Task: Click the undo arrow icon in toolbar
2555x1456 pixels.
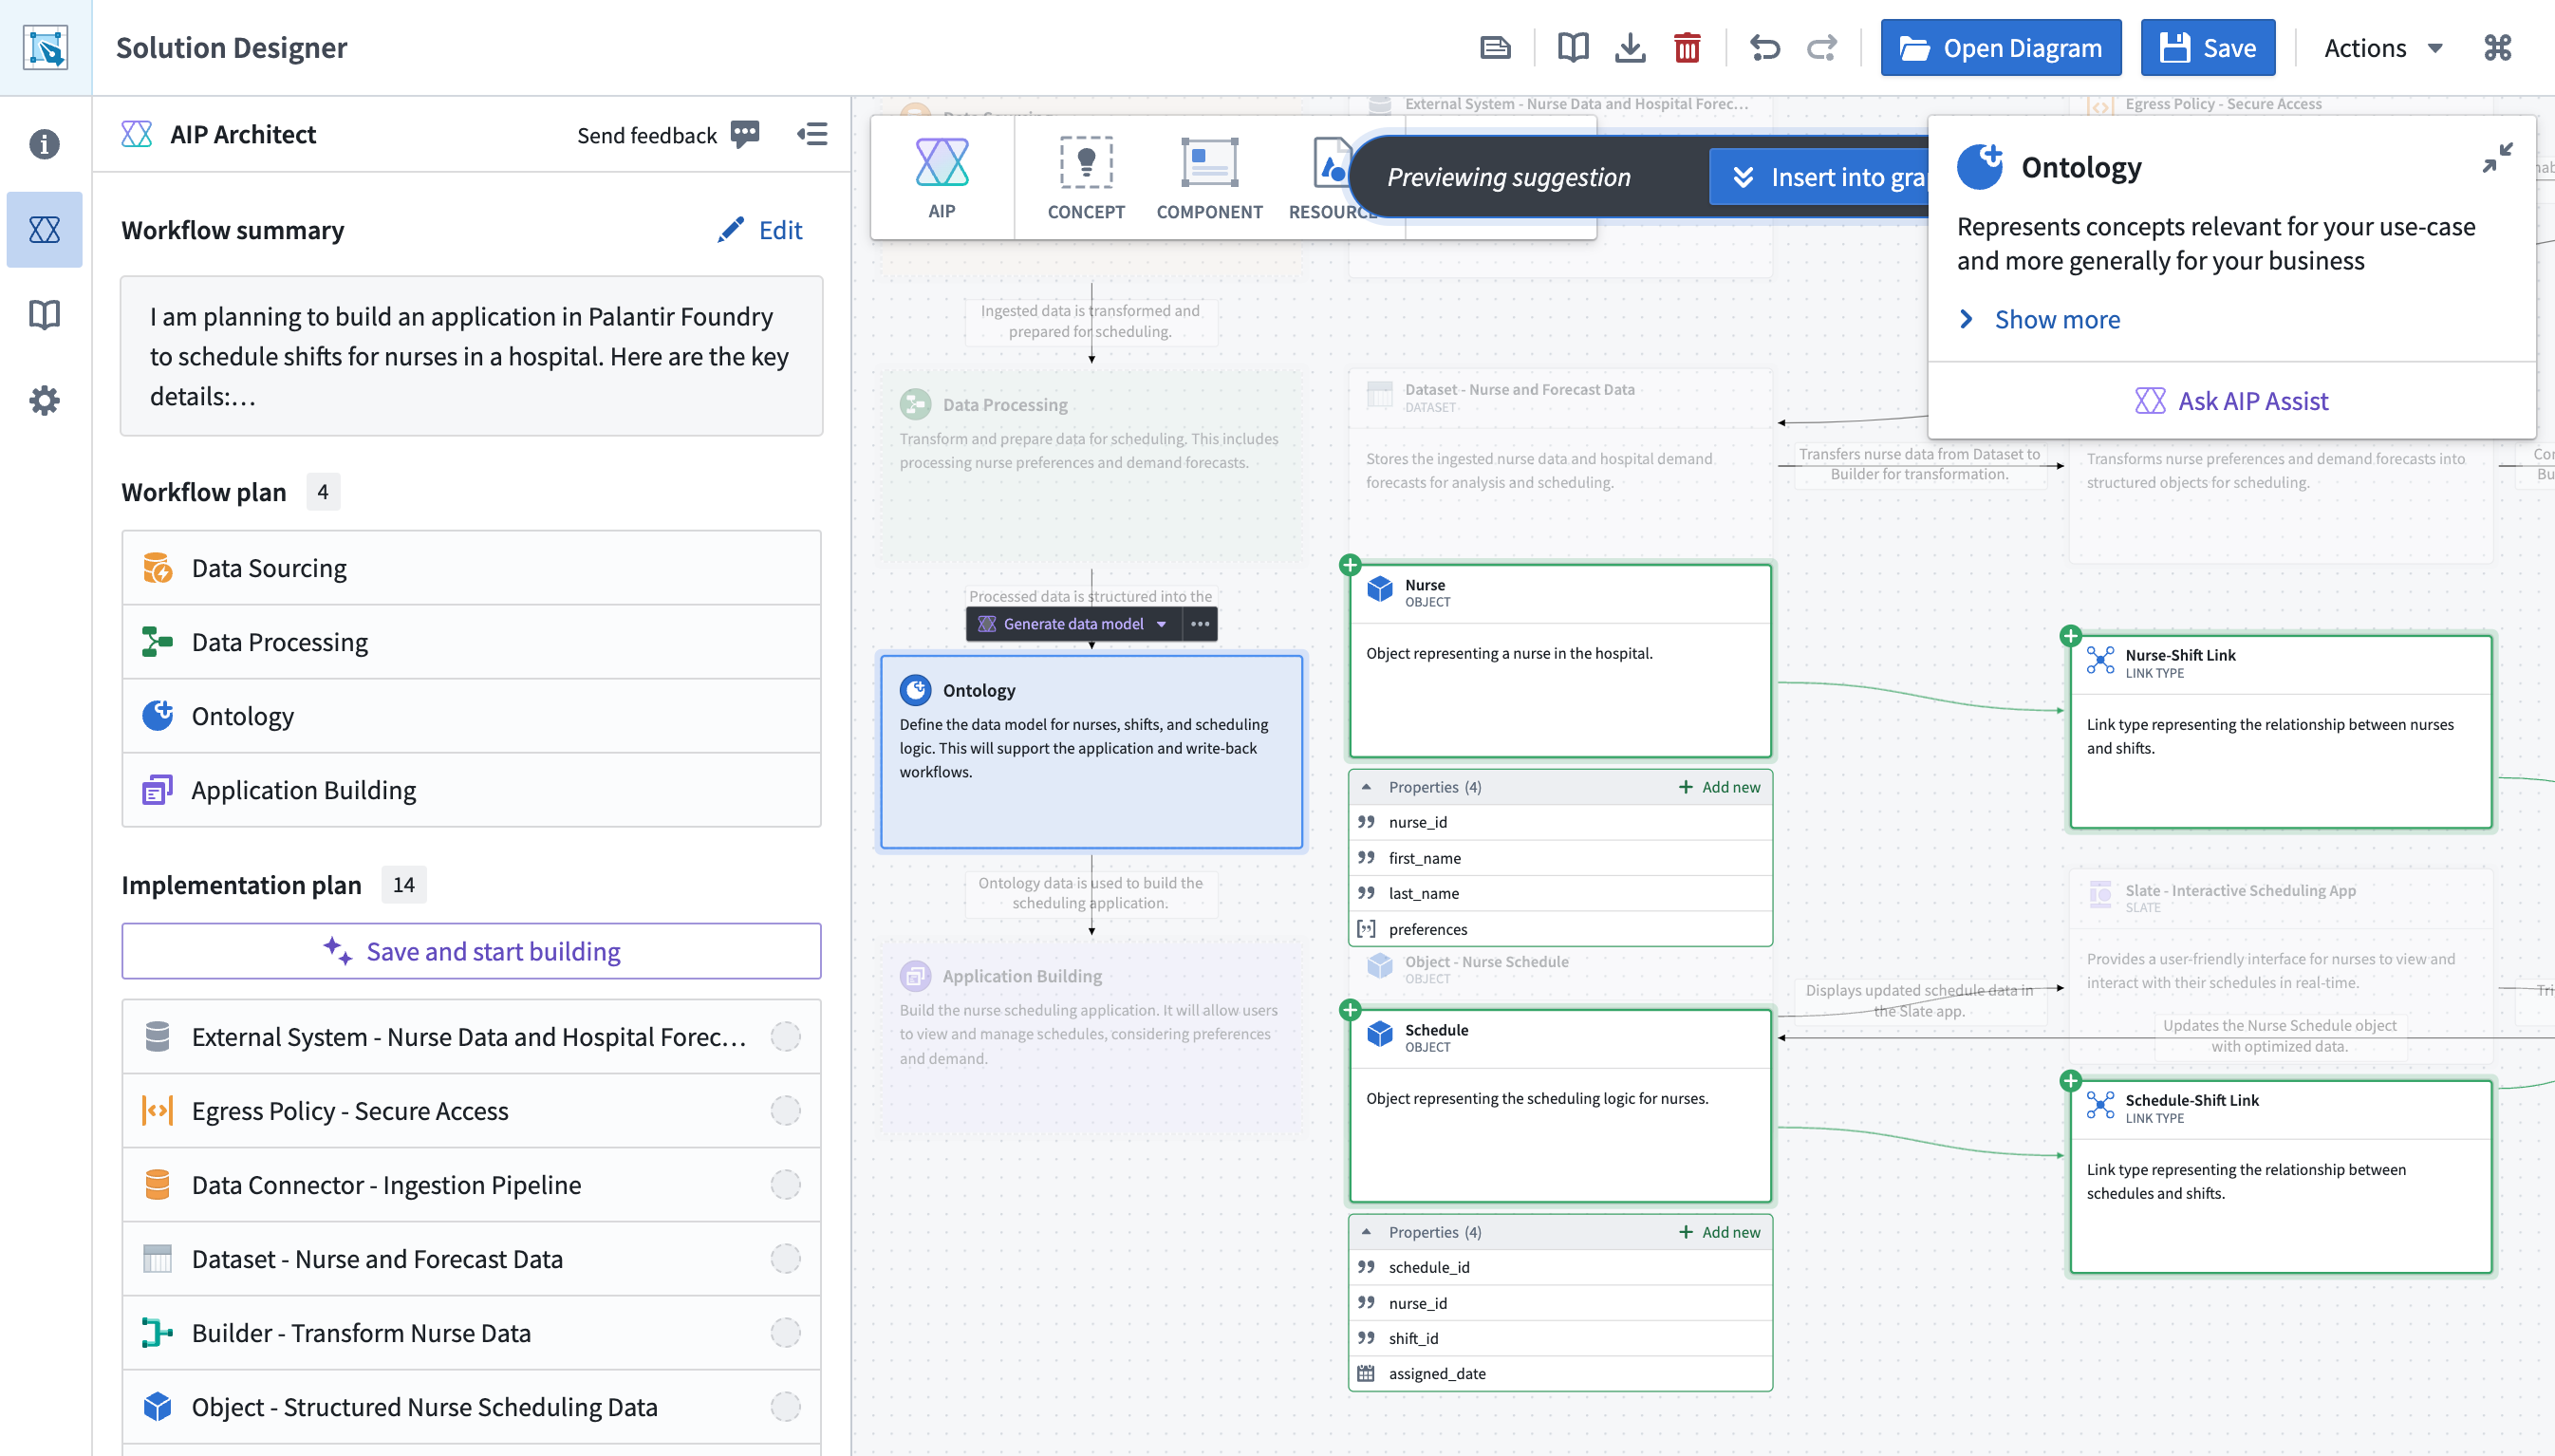Action: point(1763,47)
